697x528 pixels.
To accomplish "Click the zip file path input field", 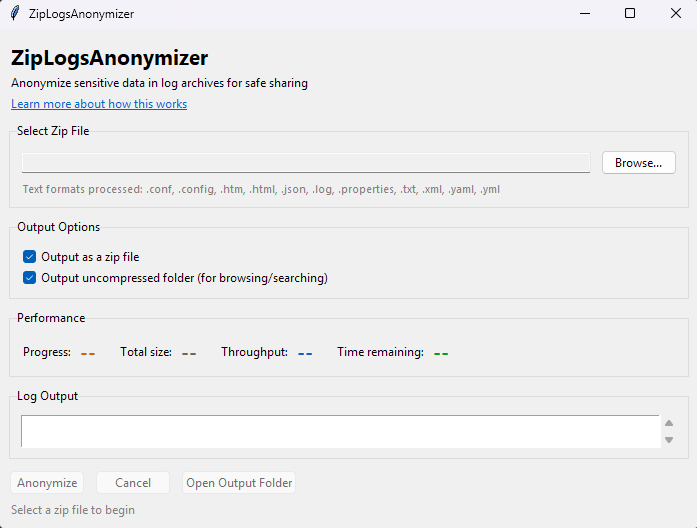I will (x=306, y=163).
